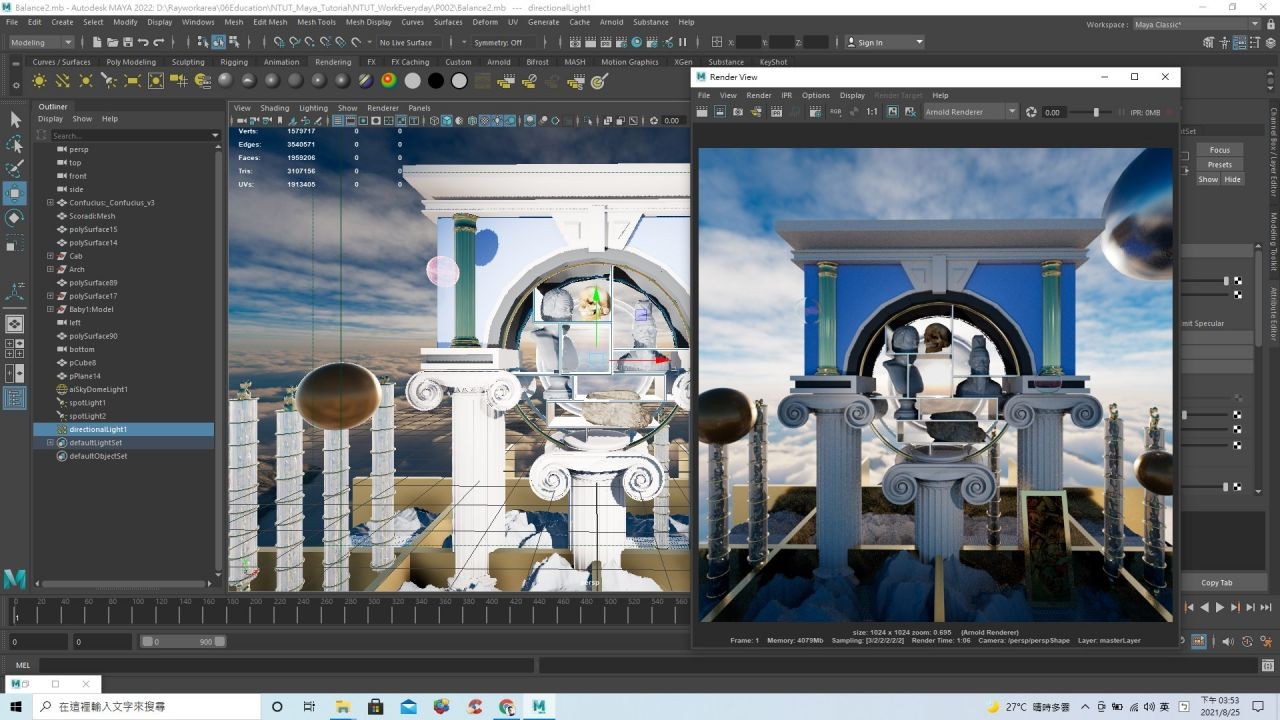1280x720 pixels.
Task: Redo previous render in Render View
Action: tap(702, 112)
